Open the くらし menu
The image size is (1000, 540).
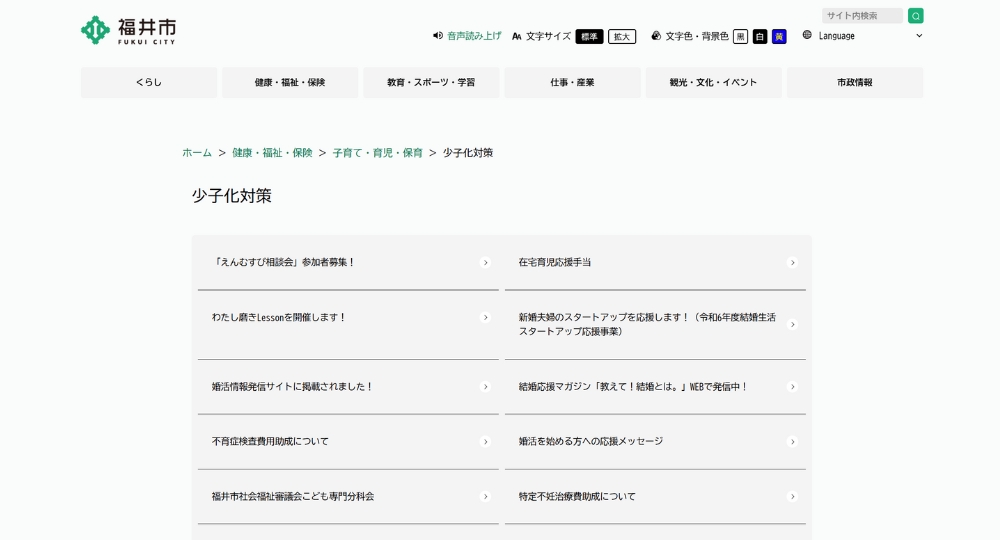149,82
